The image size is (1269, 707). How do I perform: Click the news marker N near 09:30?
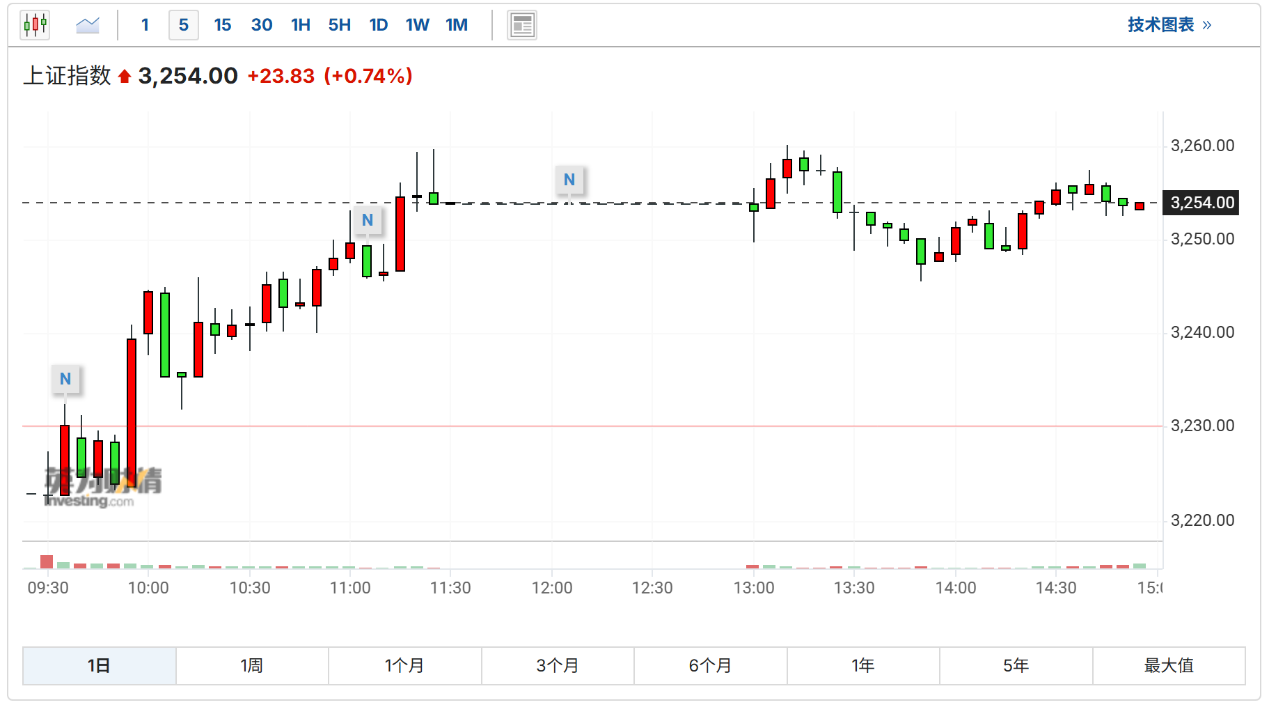65,379
